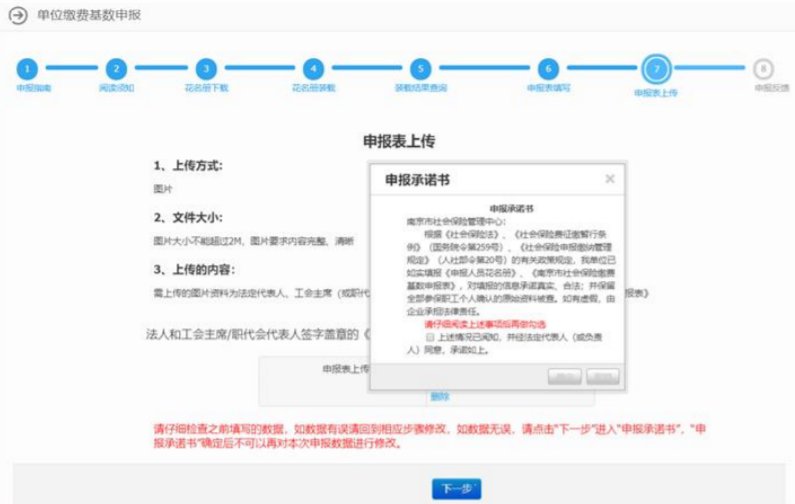This screenshot has width=795, height=504.
Task: Go to step 5 装载结果查询 circle
Action: 420,68
